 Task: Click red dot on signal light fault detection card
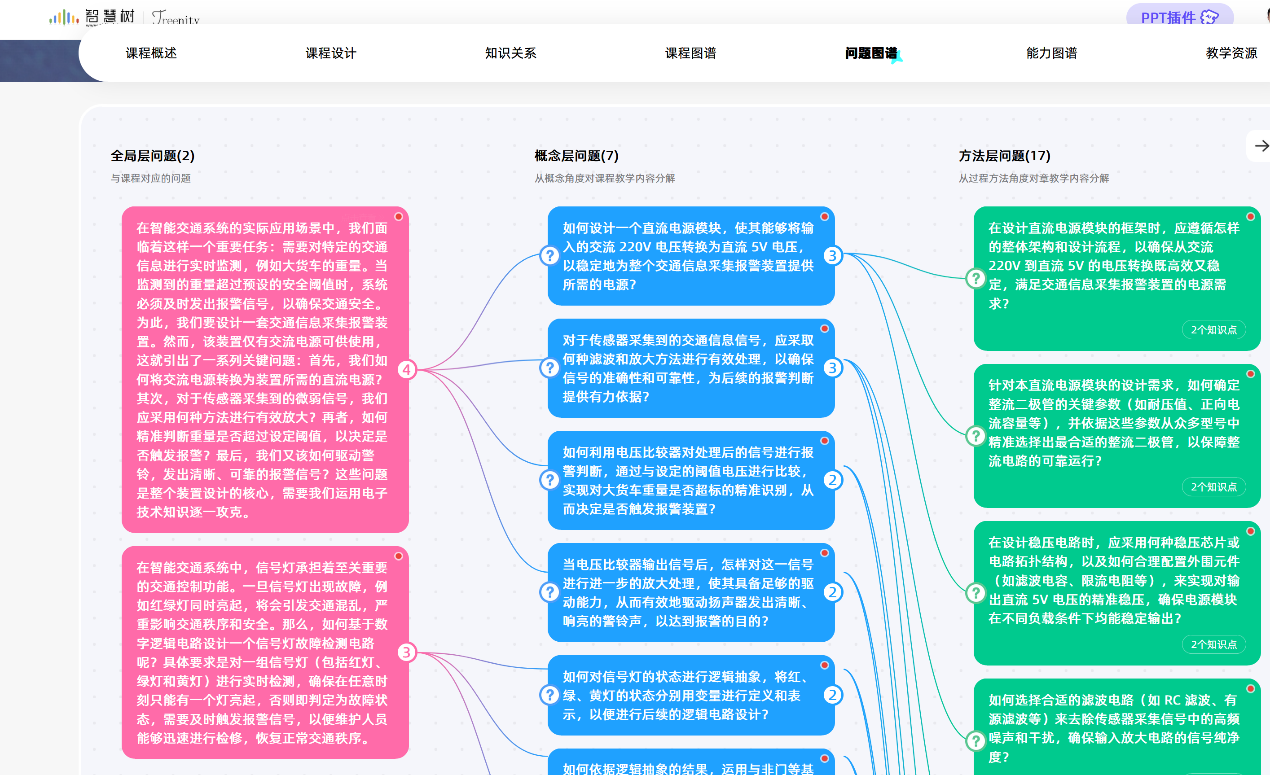tap(398, 556)
